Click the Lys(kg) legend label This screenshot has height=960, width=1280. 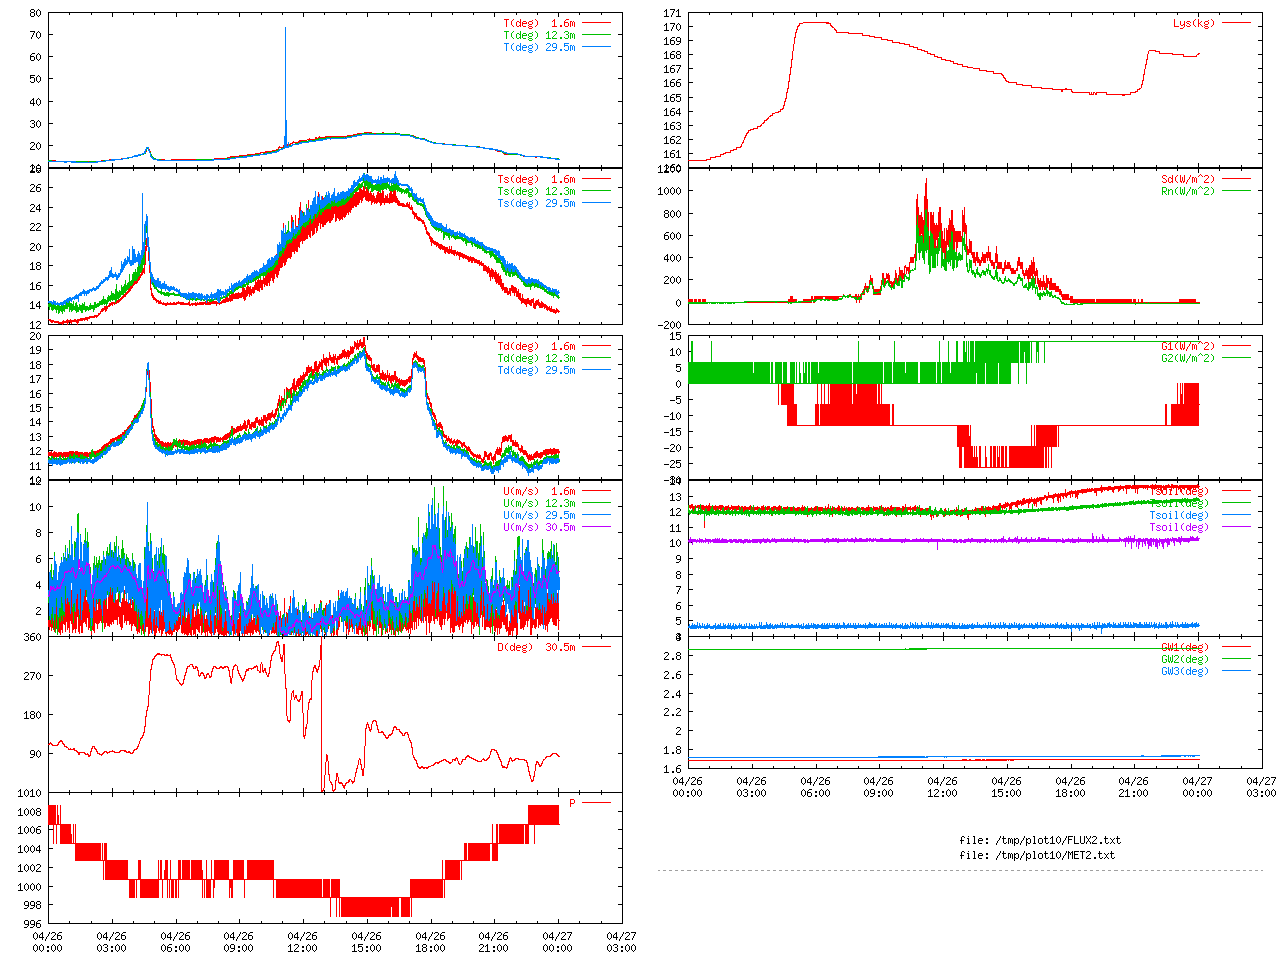pyautogui.click(x=1195, y=23)
